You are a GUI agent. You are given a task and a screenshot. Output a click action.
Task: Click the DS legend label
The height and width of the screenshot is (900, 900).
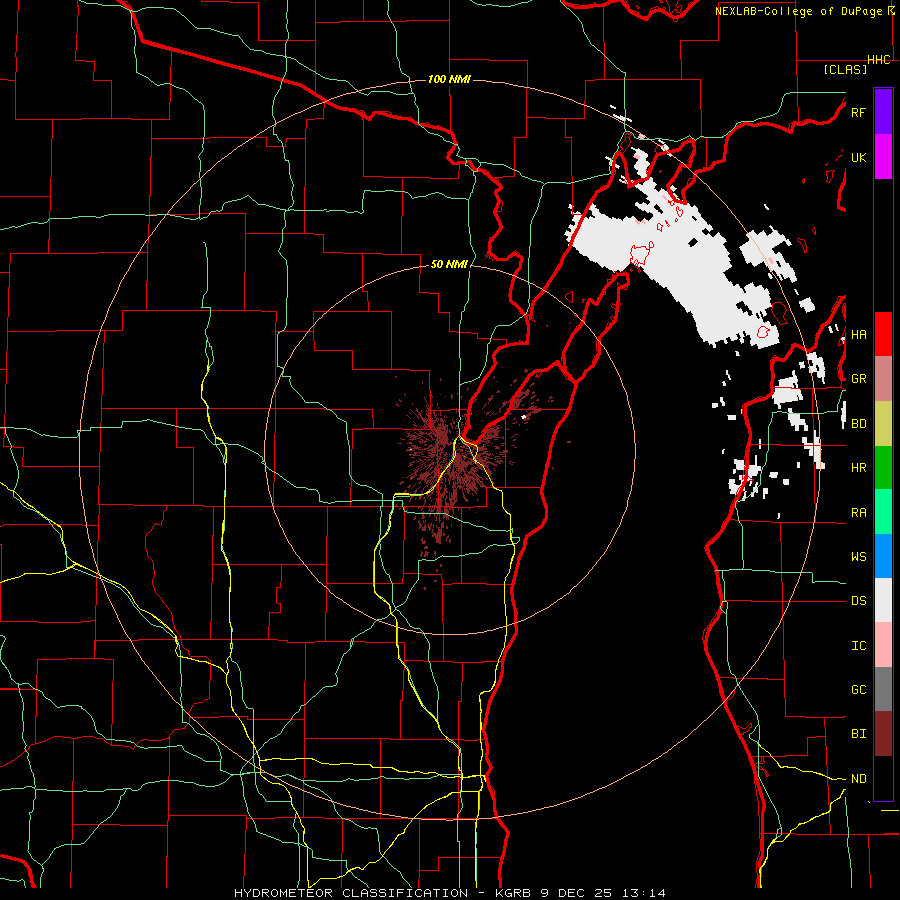coord(858,601)
